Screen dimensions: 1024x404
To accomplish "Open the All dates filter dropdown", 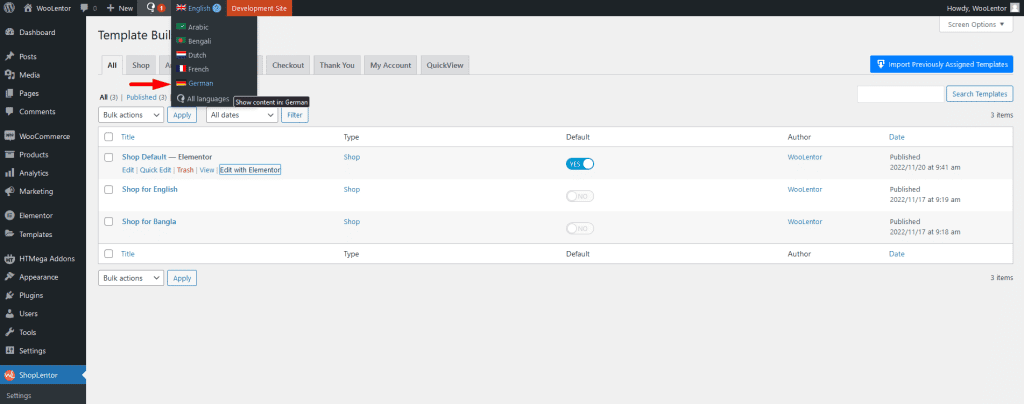I will coord(242,115).
